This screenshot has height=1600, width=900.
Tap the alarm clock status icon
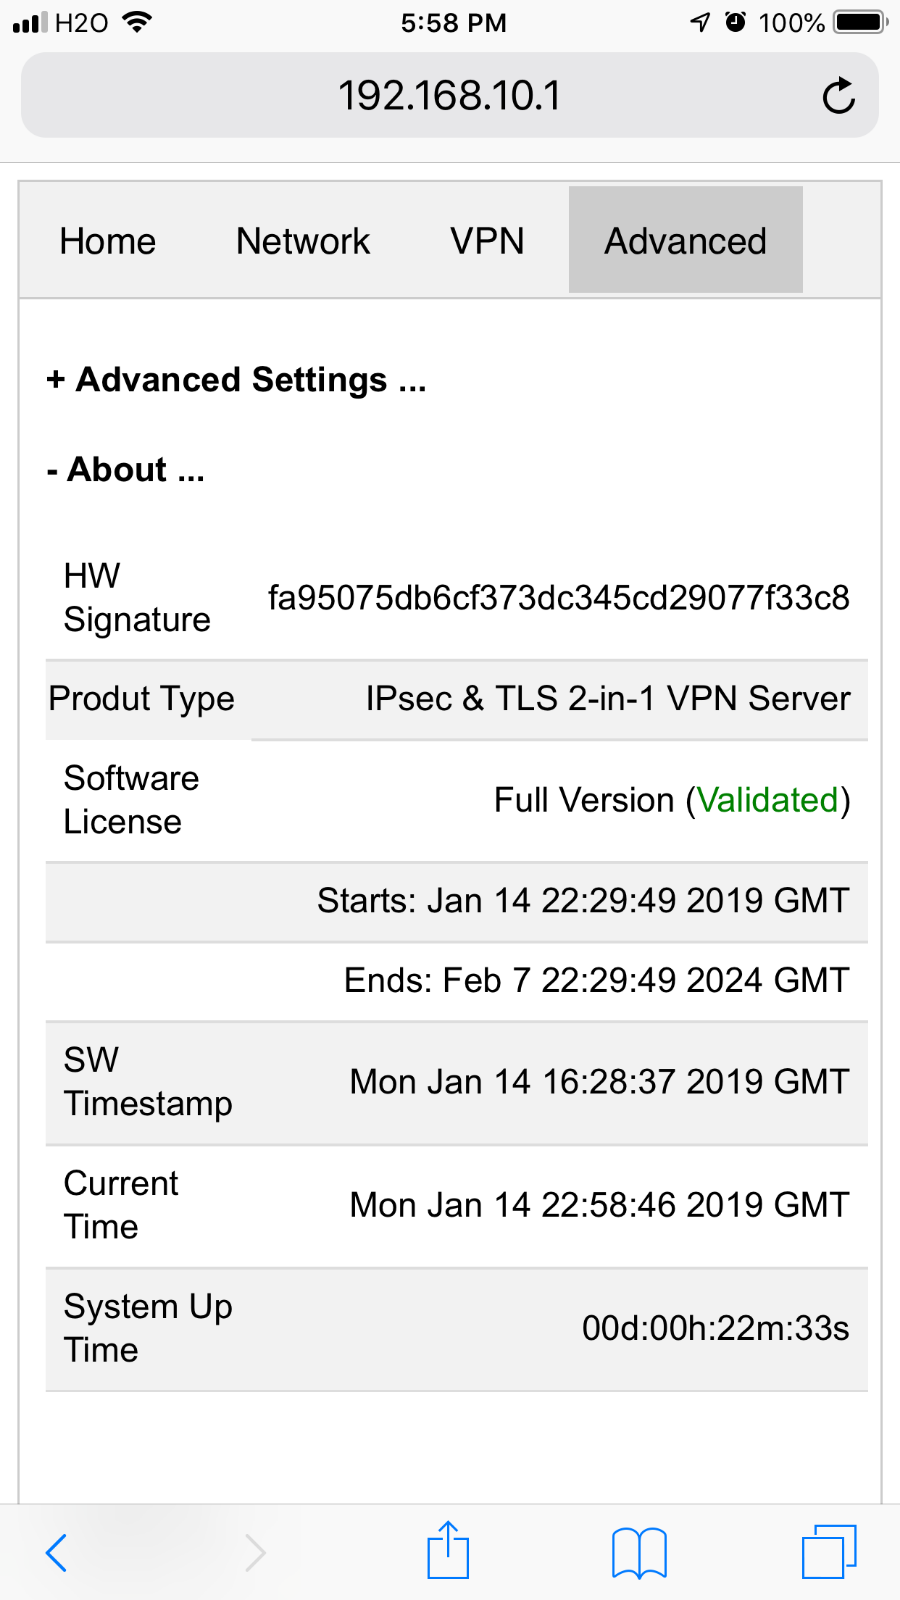coord(736,22)
